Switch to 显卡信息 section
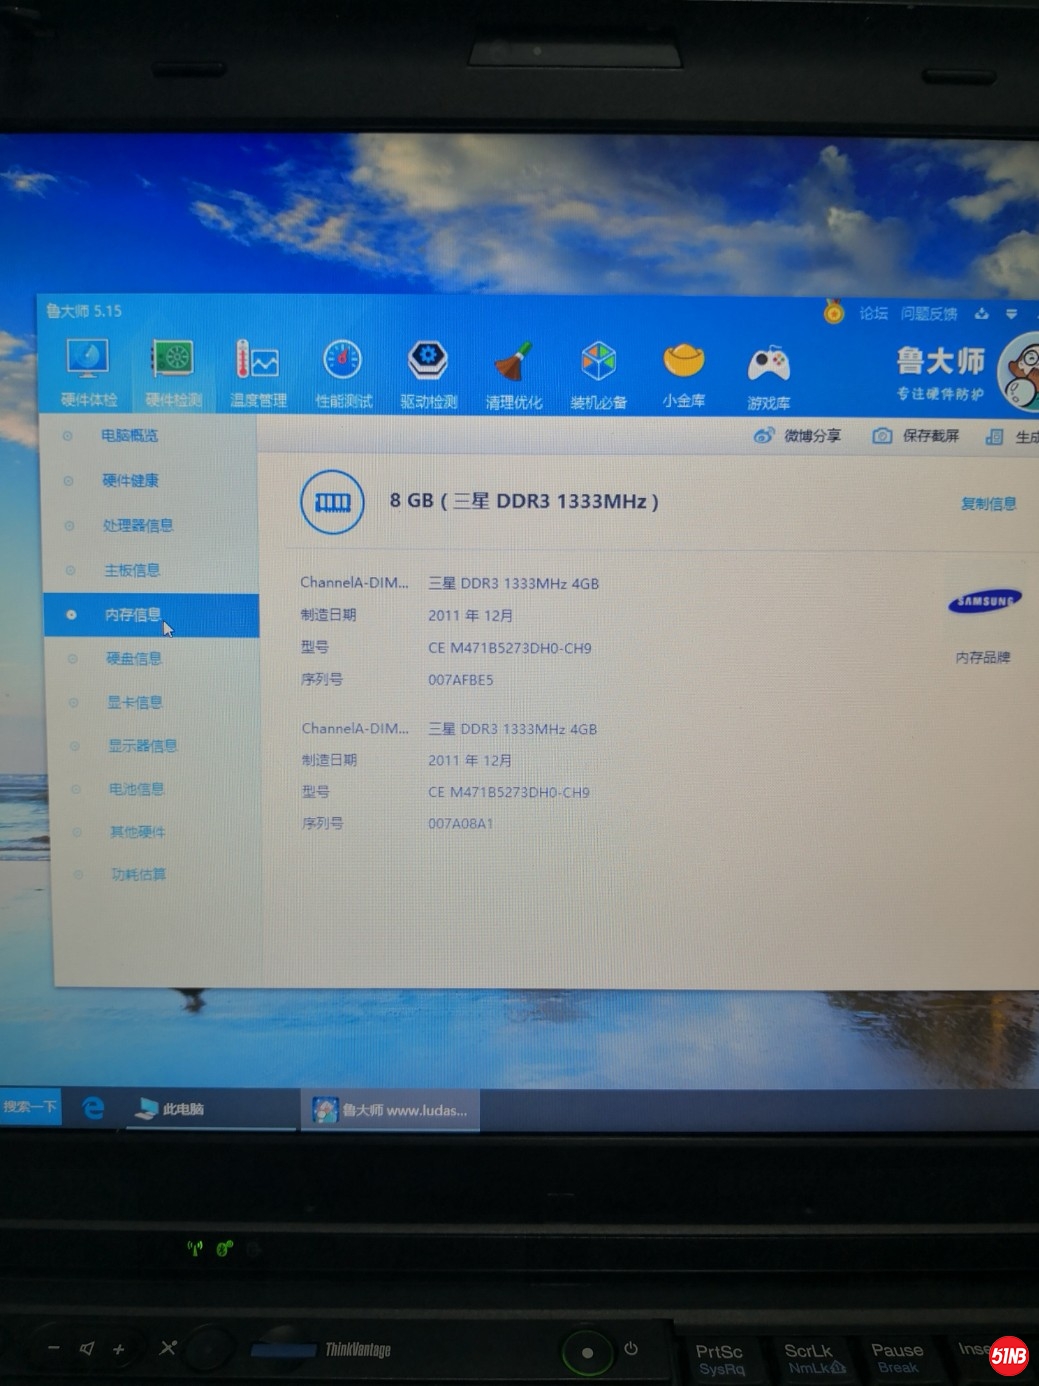Screen dimensions: 1039x1386 pyautogui.click(x=135, y=702)
